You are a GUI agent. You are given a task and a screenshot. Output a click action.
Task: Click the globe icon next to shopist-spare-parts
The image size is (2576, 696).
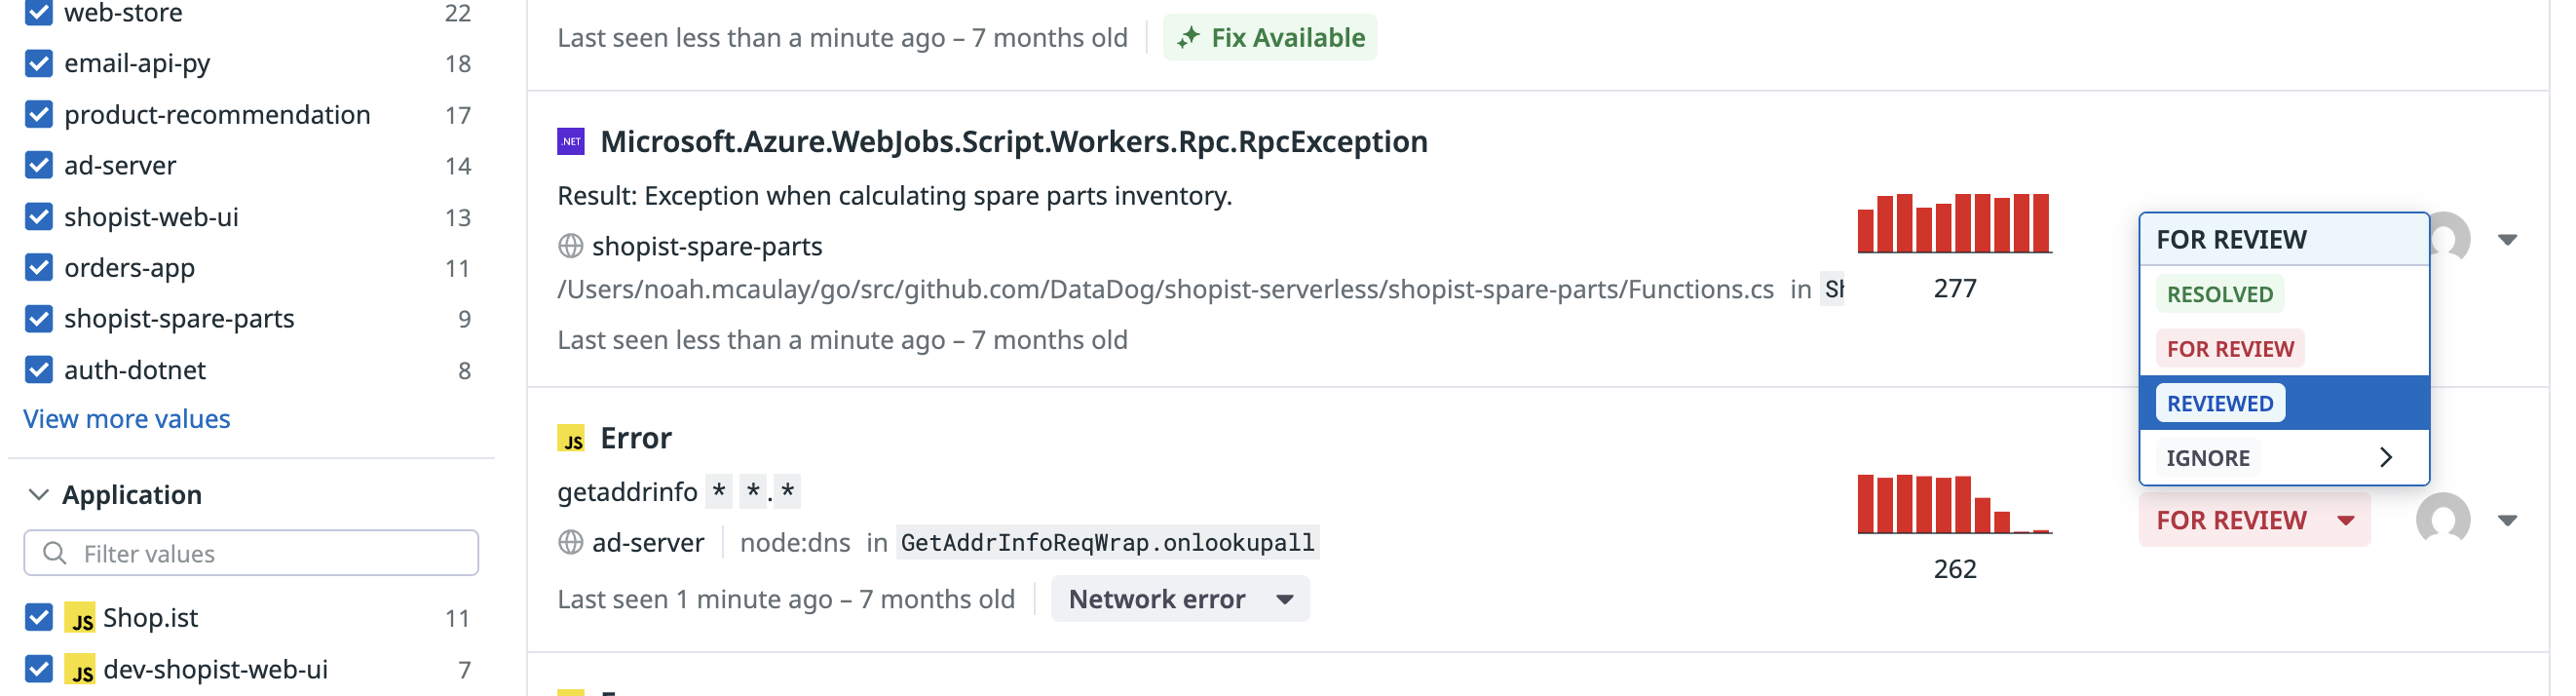570,246
